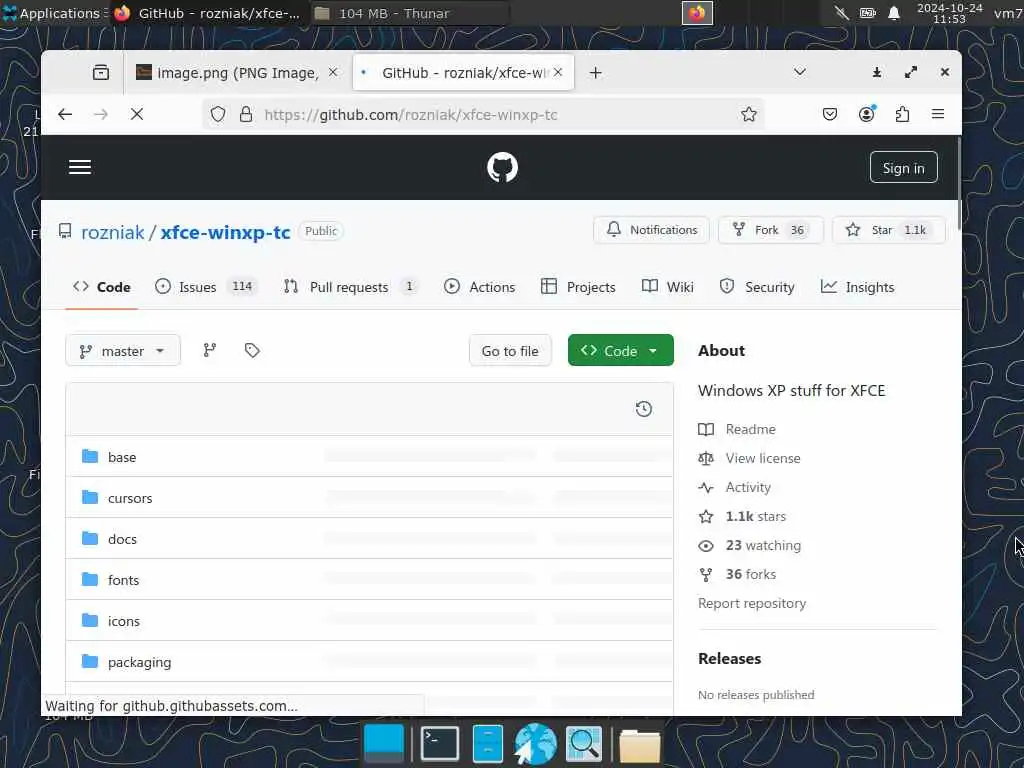
Task: Open the Firefox extensions puzzle icon
Action: pyautogui.click(x=903, y=114)
